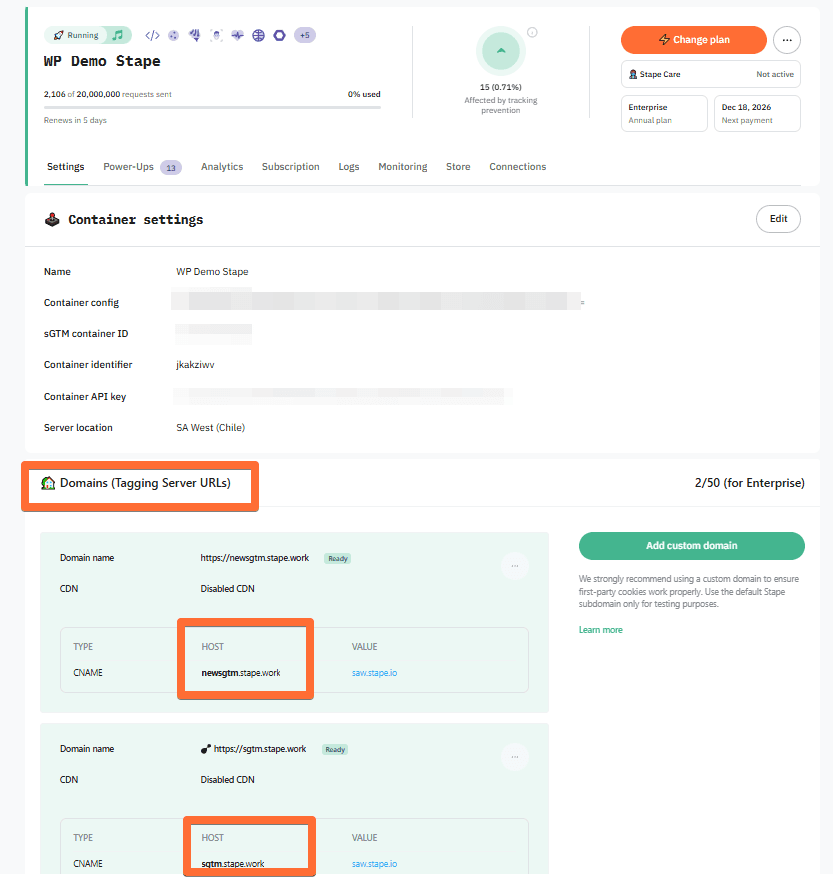Image resolution: width=833 pixels, height=880 pixels.
Task: Click the hexagon power-up icon
Action: [x=280, y=34]
